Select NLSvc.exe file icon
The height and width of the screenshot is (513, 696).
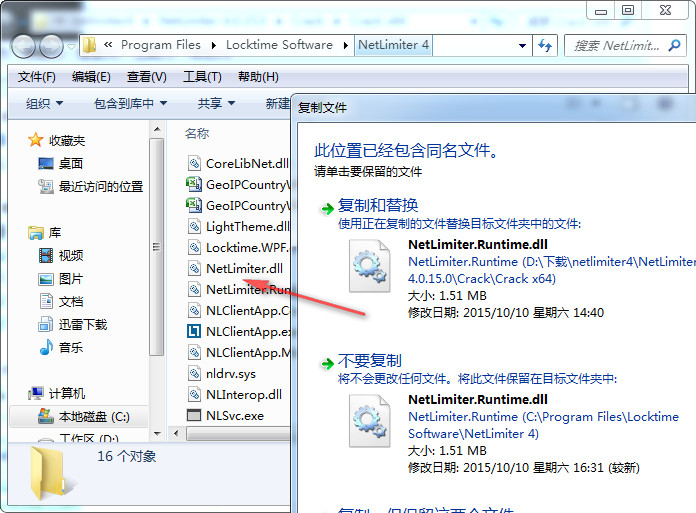[194, 415]
